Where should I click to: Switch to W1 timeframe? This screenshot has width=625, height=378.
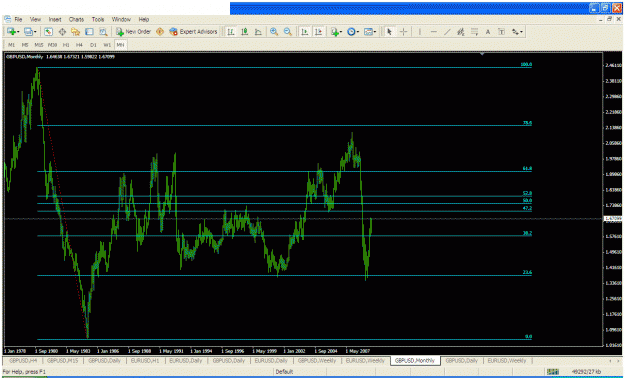click(x=107, y=45)
